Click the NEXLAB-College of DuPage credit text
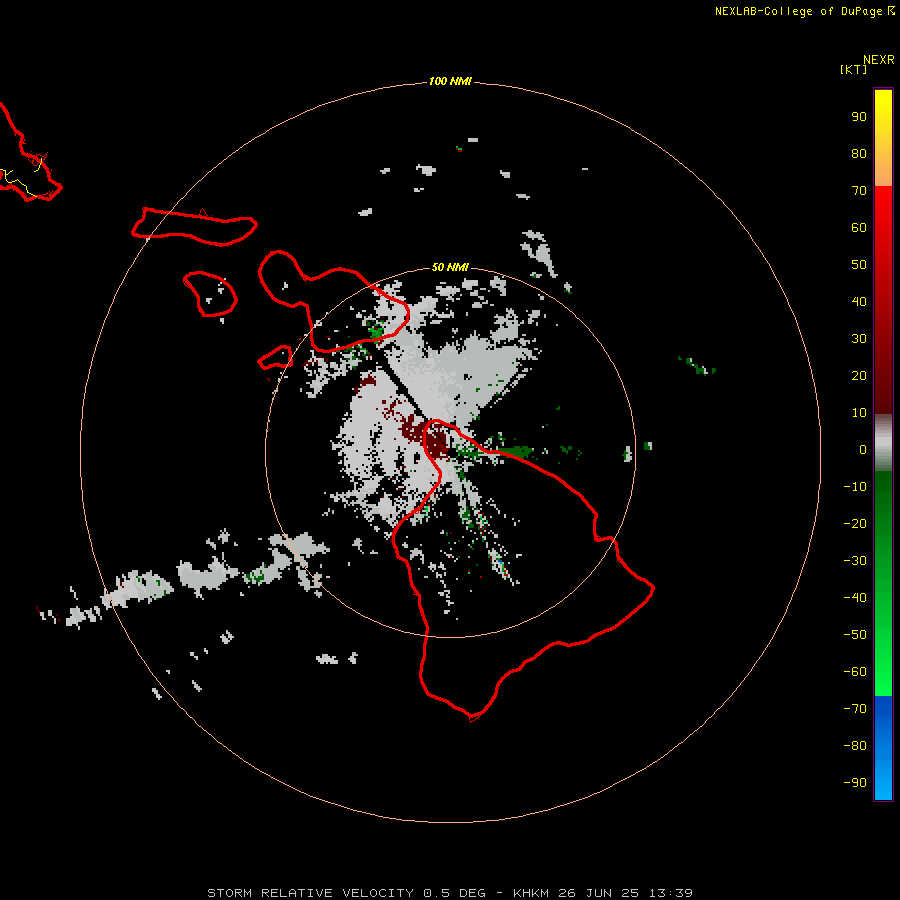The height and width of the screenshot is (900, 900). (x=798, y=11)
